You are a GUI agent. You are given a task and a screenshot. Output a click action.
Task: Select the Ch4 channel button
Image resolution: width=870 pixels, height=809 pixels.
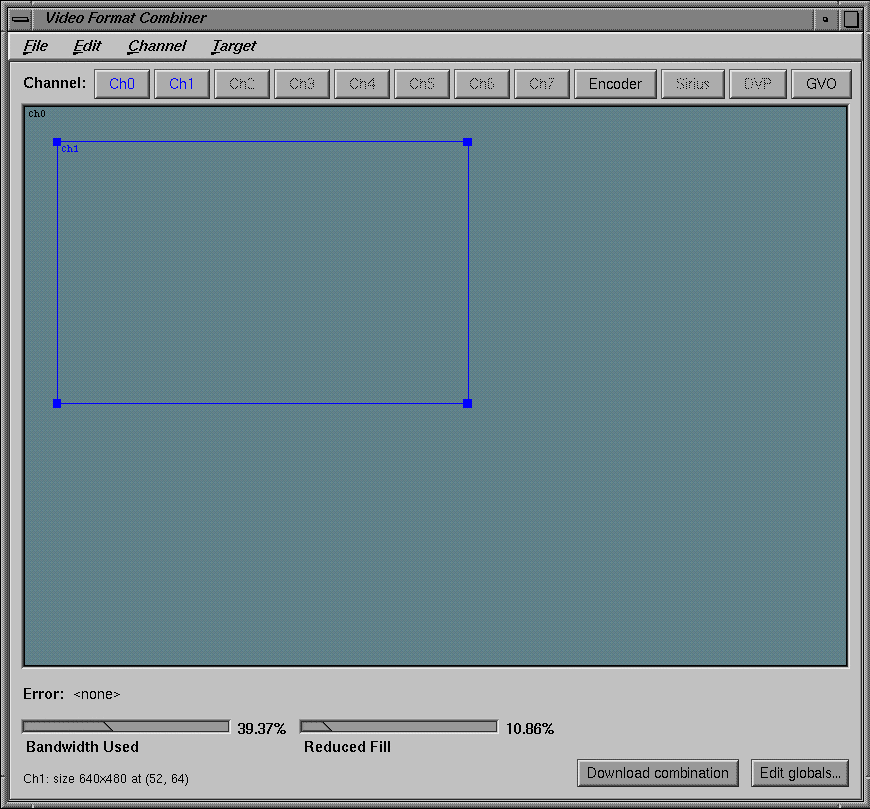(362, 84)
